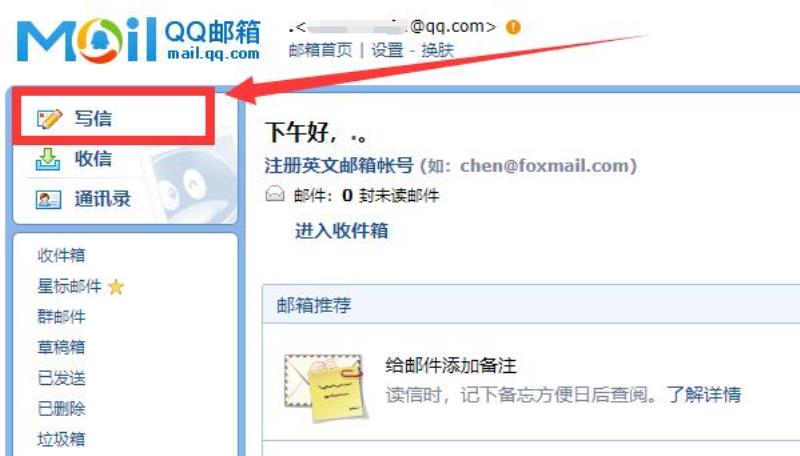Select 垃圾箱 junk folder
Viewport: 800px width, 456px height.
61,439
